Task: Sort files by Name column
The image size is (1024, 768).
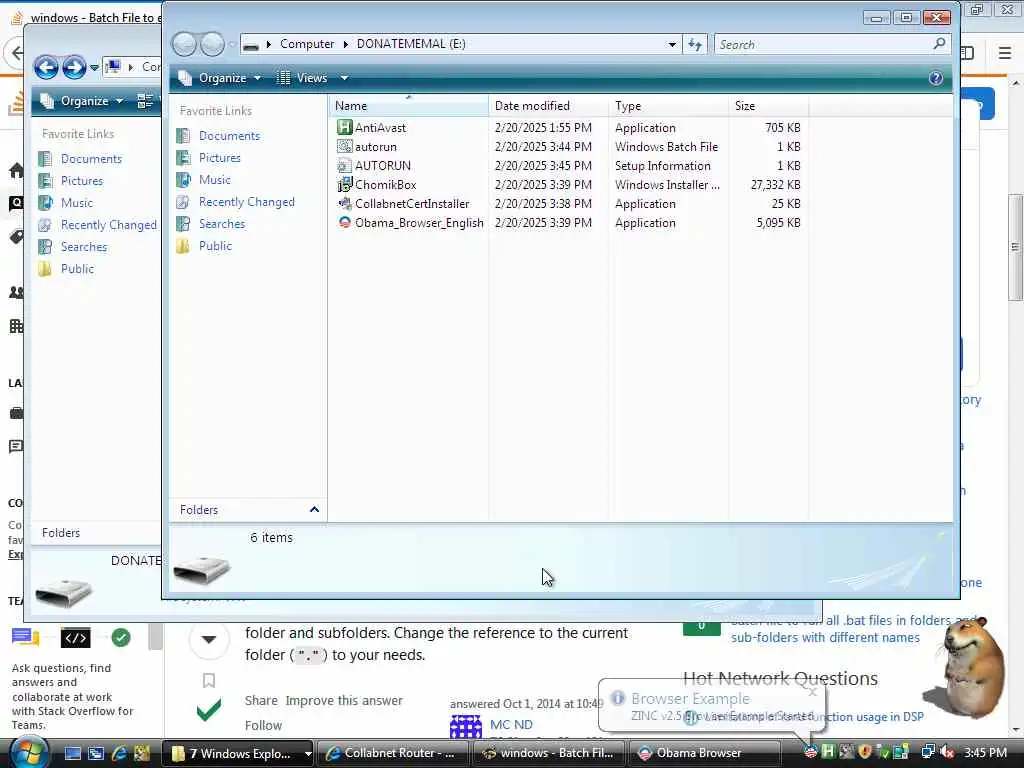Action: pos(408,106)
